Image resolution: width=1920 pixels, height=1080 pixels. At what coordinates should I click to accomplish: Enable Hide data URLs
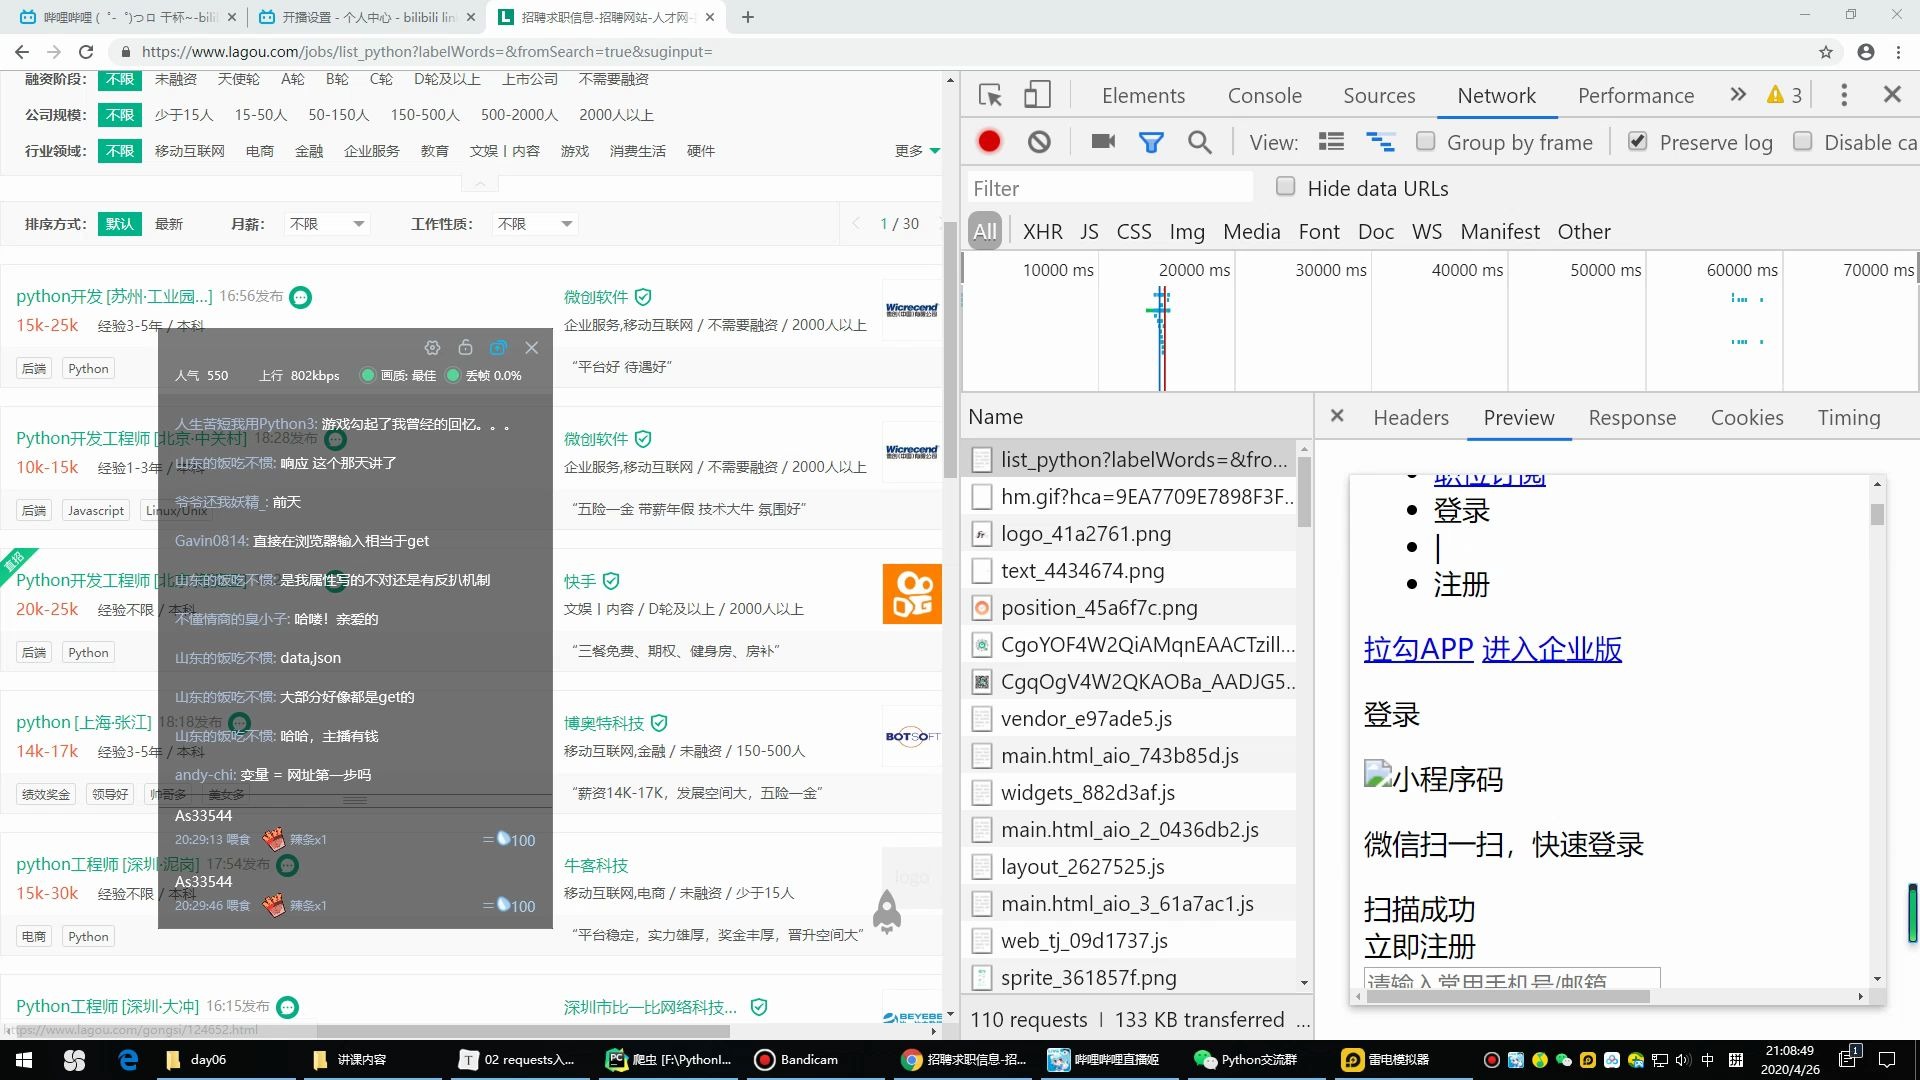(1284, 187)
